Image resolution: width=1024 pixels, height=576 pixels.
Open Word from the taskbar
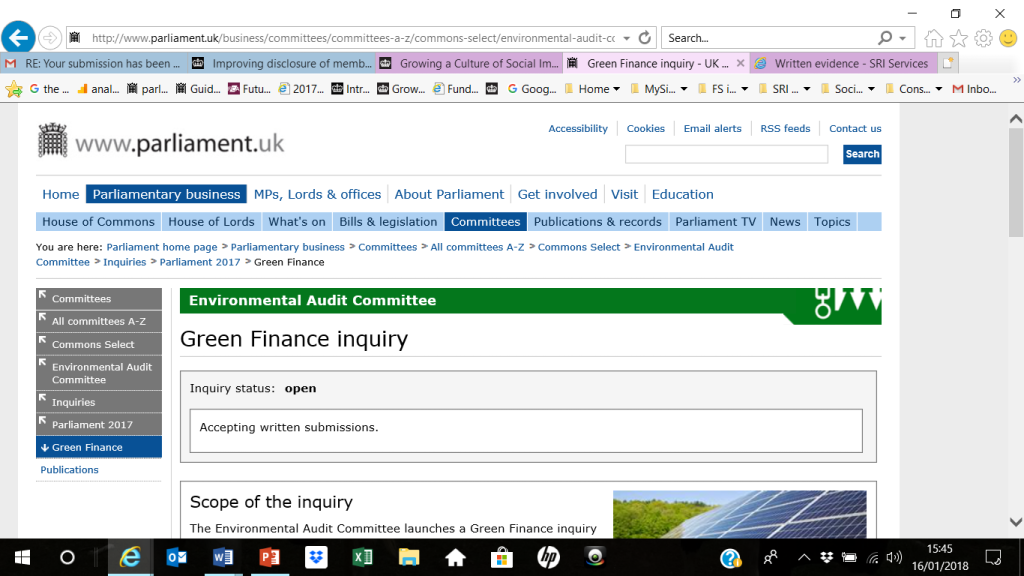(223, 558)
